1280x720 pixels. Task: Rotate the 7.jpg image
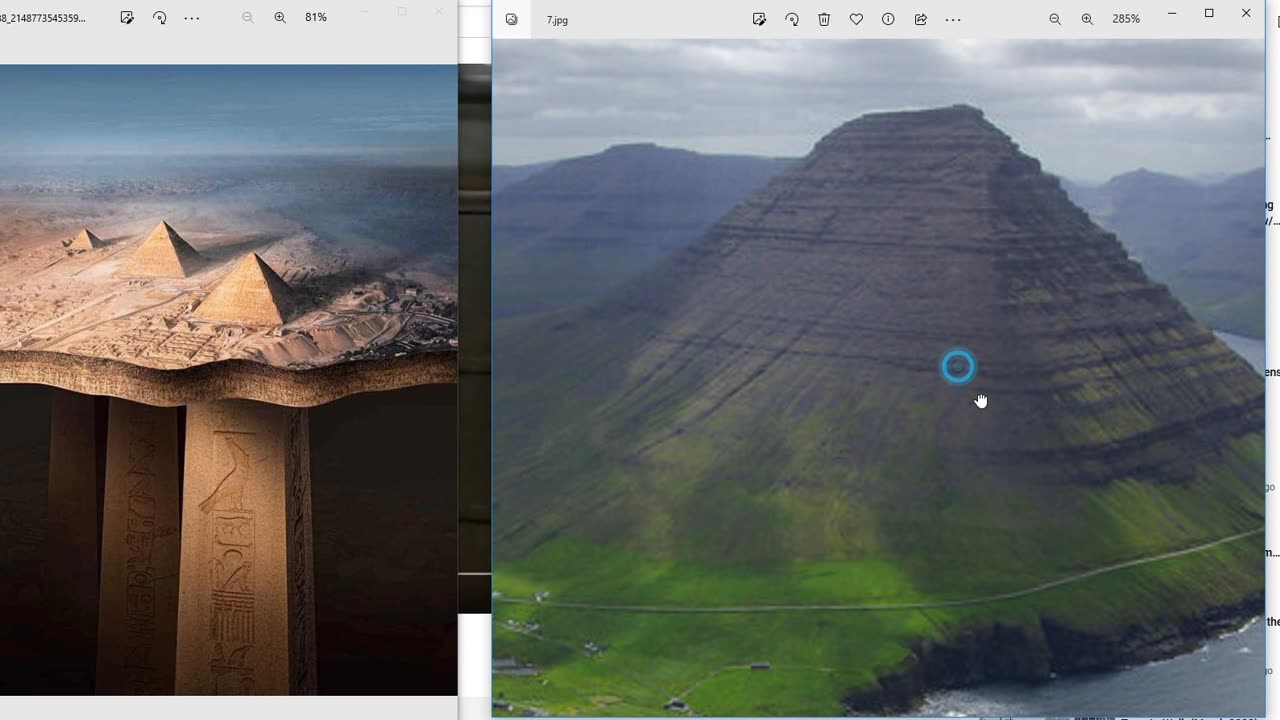[792, 19]
